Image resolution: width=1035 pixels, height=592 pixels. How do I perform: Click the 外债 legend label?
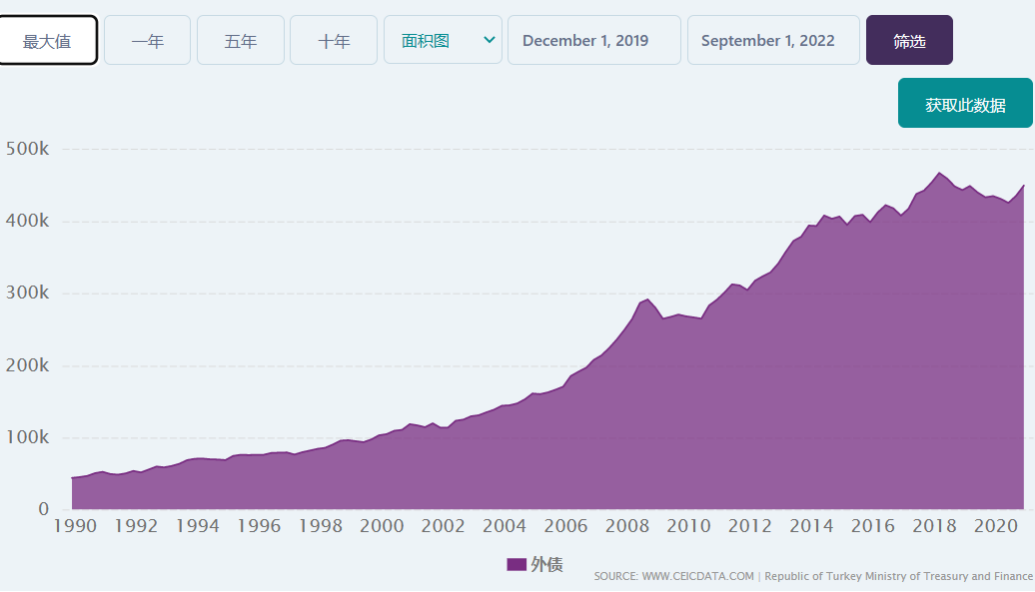point(547,564)
